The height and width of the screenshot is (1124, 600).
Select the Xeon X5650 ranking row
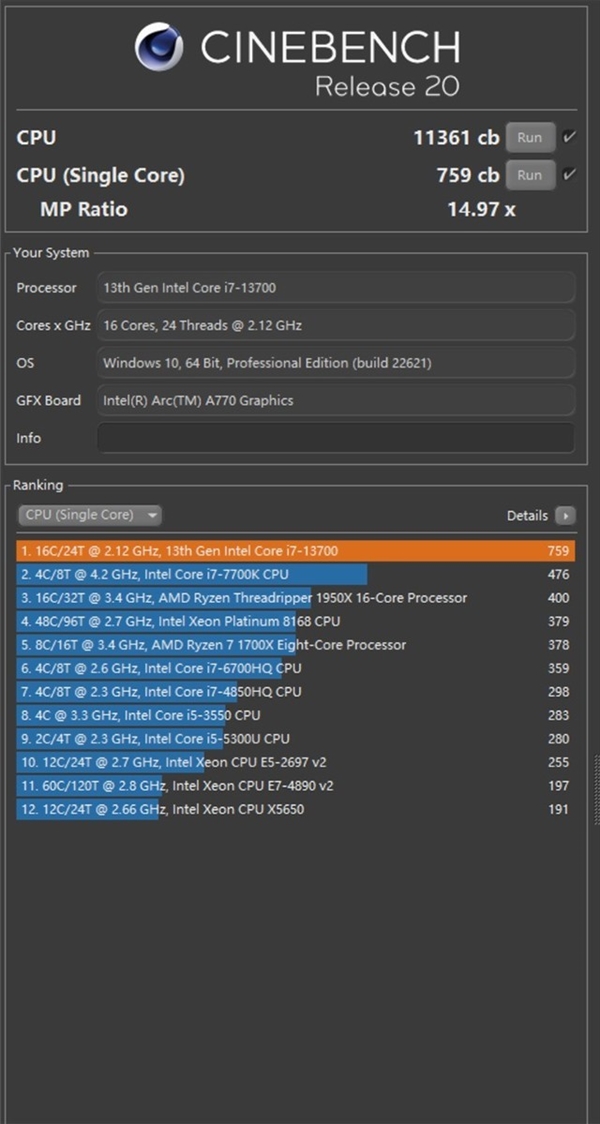pyautogui.click(x=295, y=810)
